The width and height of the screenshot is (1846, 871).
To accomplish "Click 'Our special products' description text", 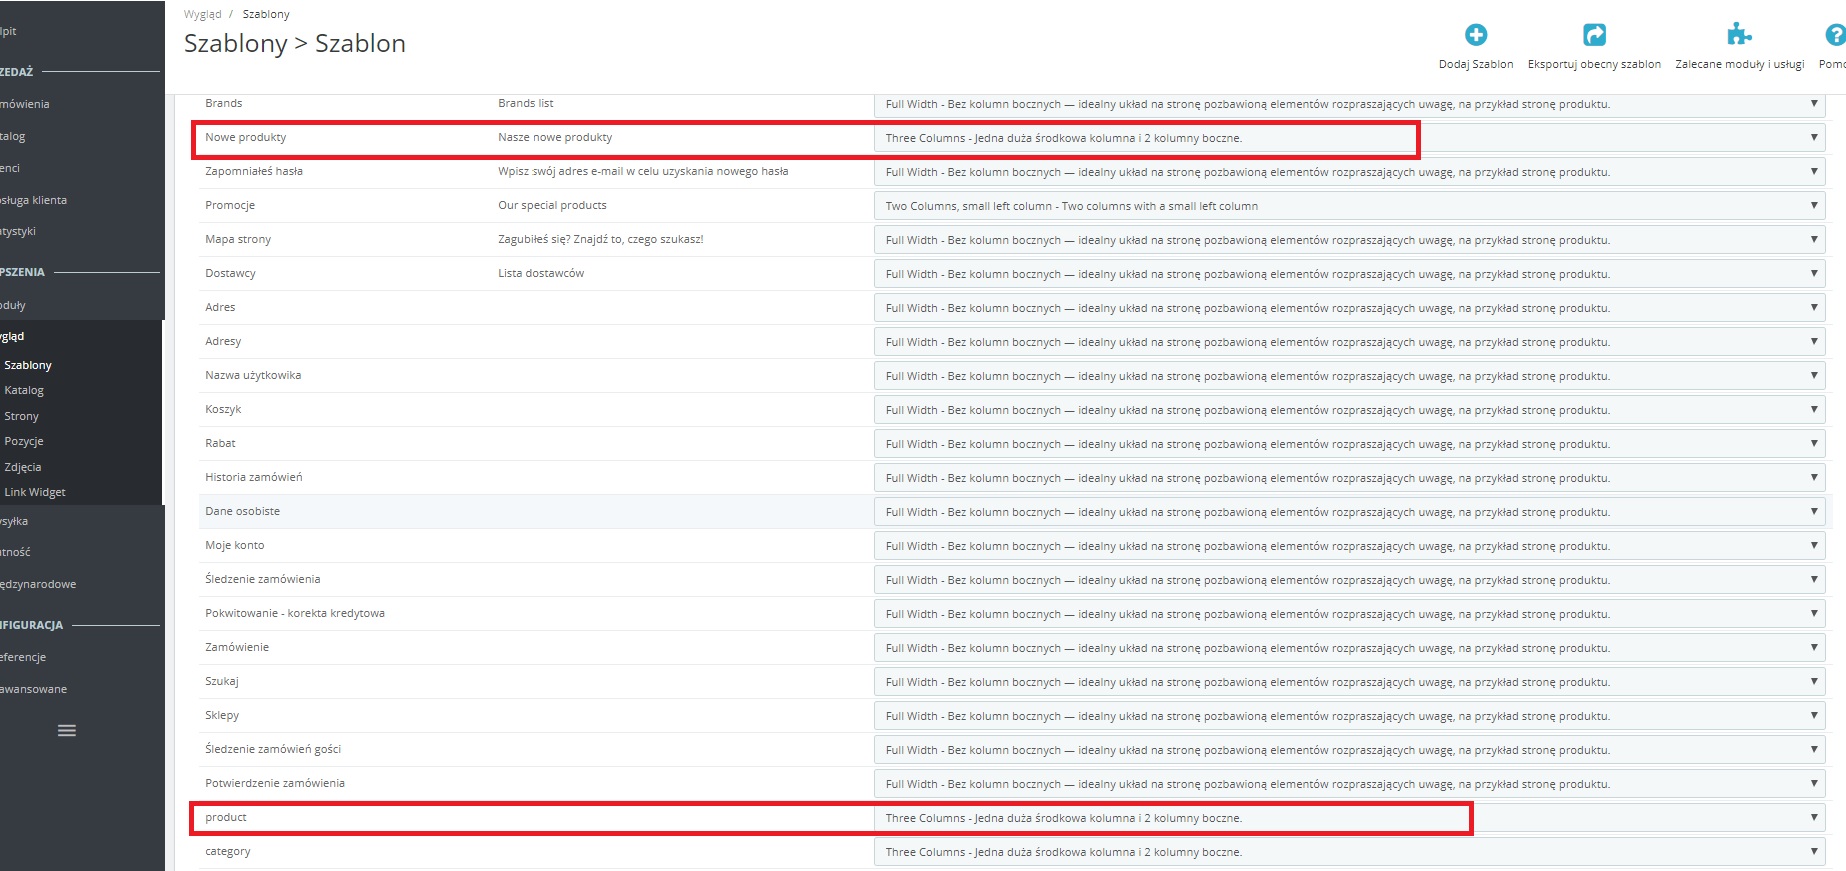I will coord(552,205).
